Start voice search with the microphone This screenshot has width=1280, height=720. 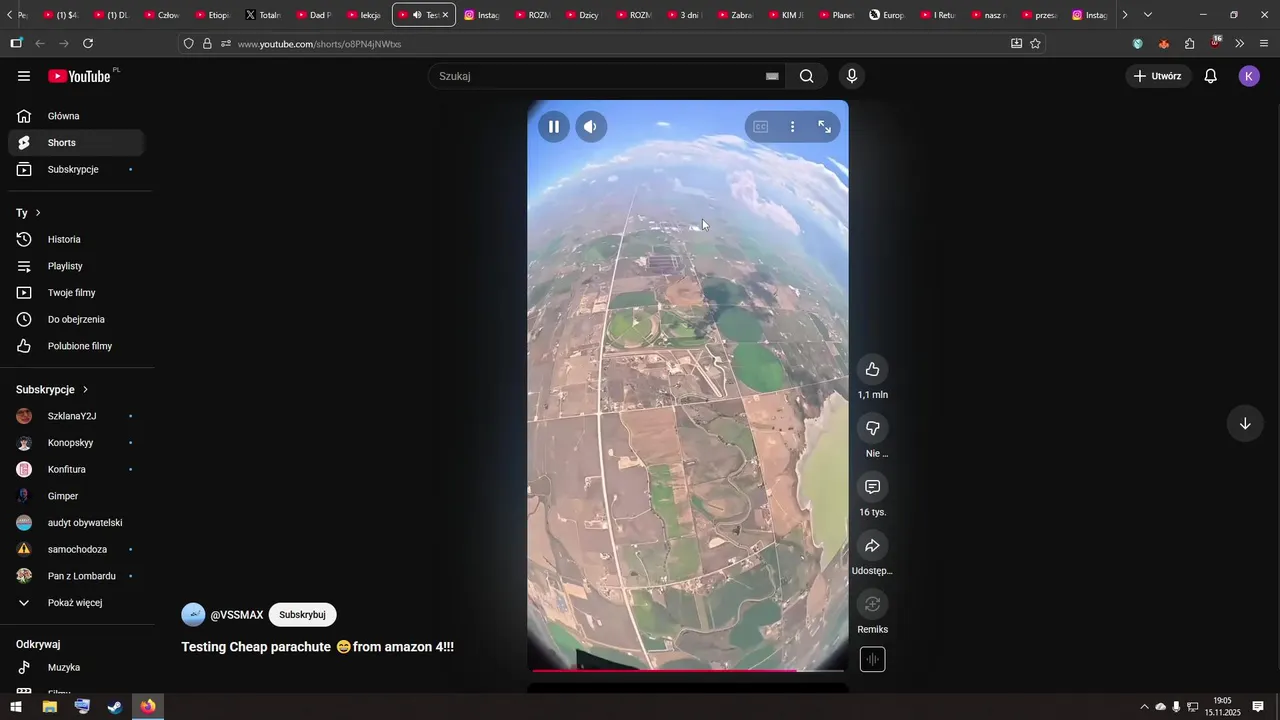pos(852,76)
